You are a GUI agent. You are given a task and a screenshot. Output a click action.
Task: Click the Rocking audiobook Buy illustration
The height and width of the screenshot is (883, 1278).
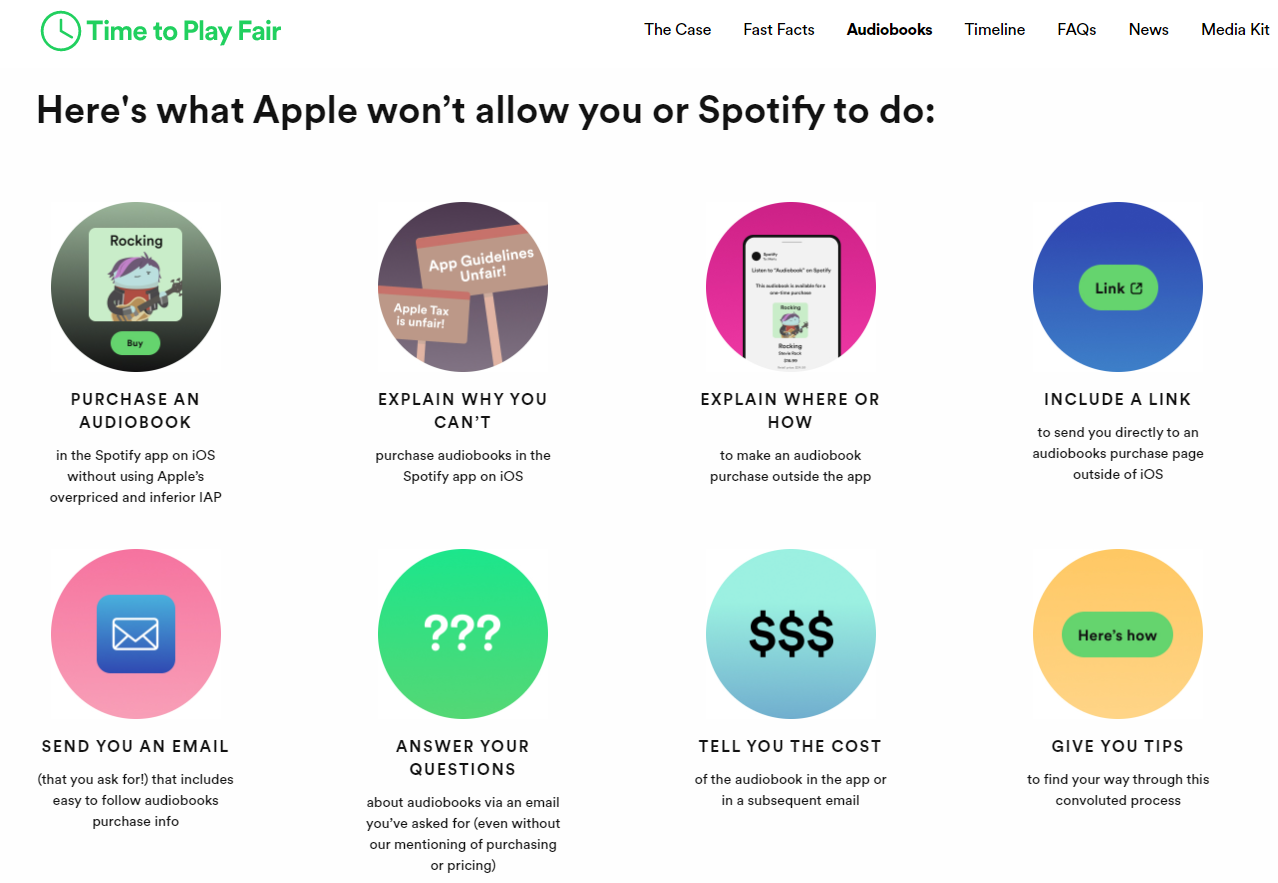click(136, 287)
